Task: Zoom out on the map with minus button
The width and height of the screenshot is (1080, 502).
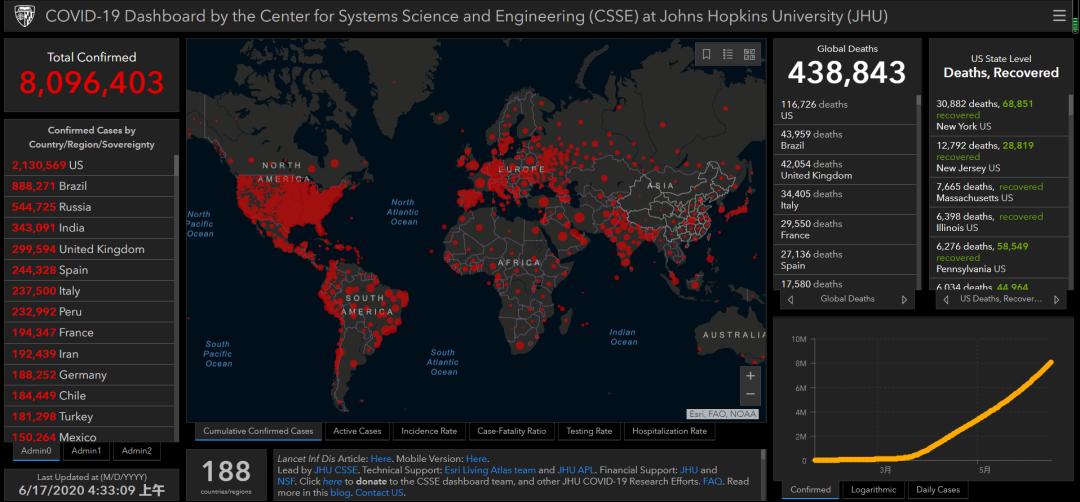Action: point(750,395)
